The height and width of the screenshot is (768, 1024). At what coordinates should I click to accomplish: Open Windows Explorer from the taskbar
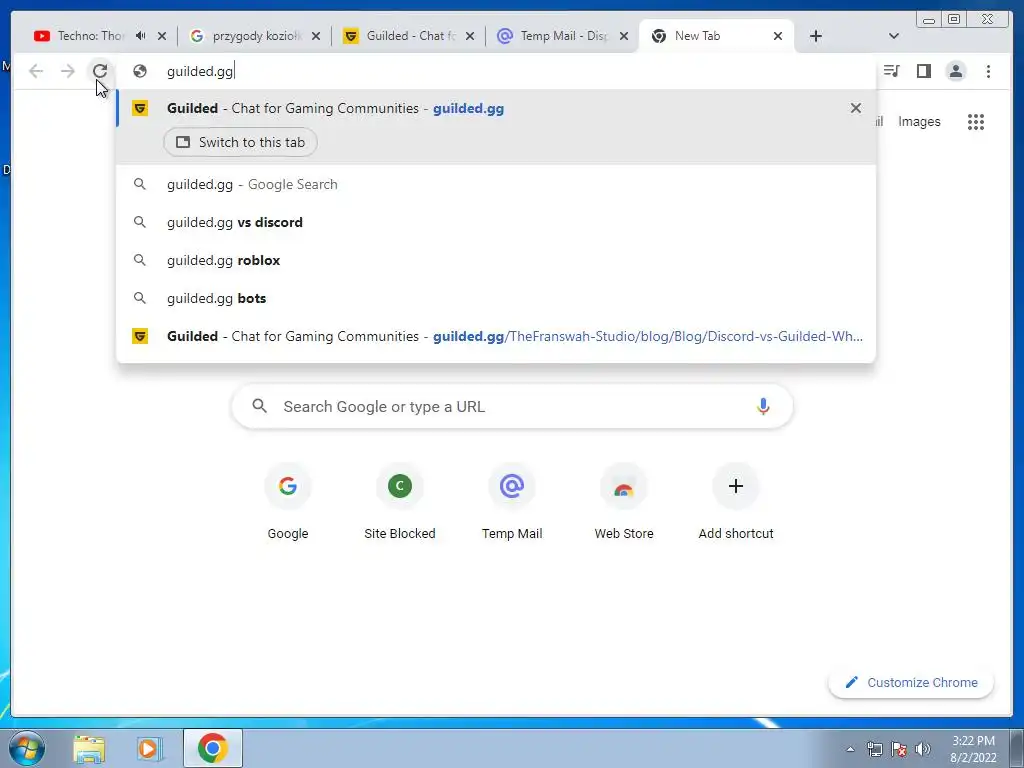[x=89, y=748]
